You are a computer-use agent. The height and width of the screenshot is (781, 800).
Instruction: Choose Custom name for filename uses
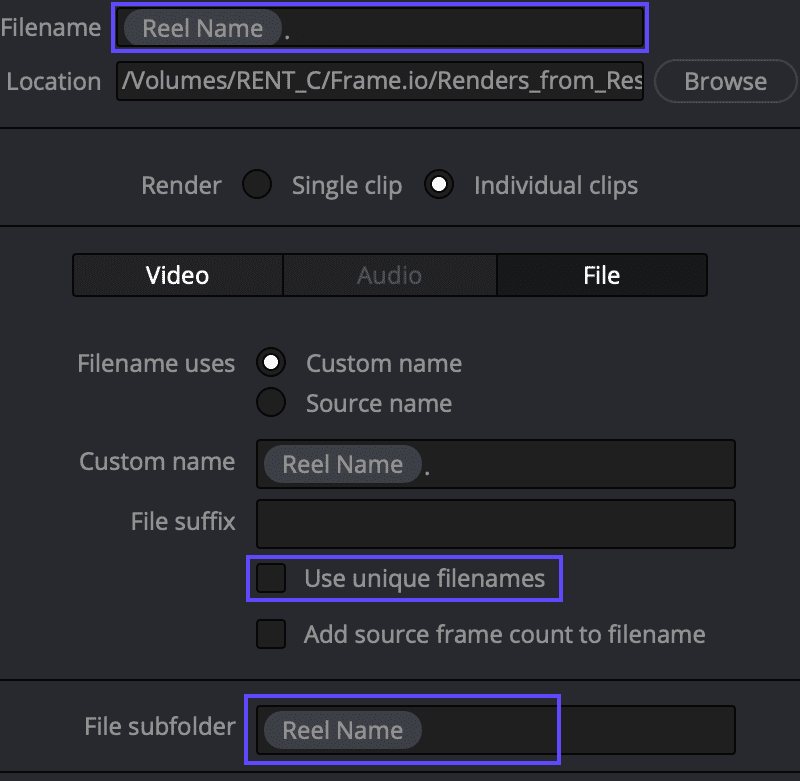coord(271,363)
